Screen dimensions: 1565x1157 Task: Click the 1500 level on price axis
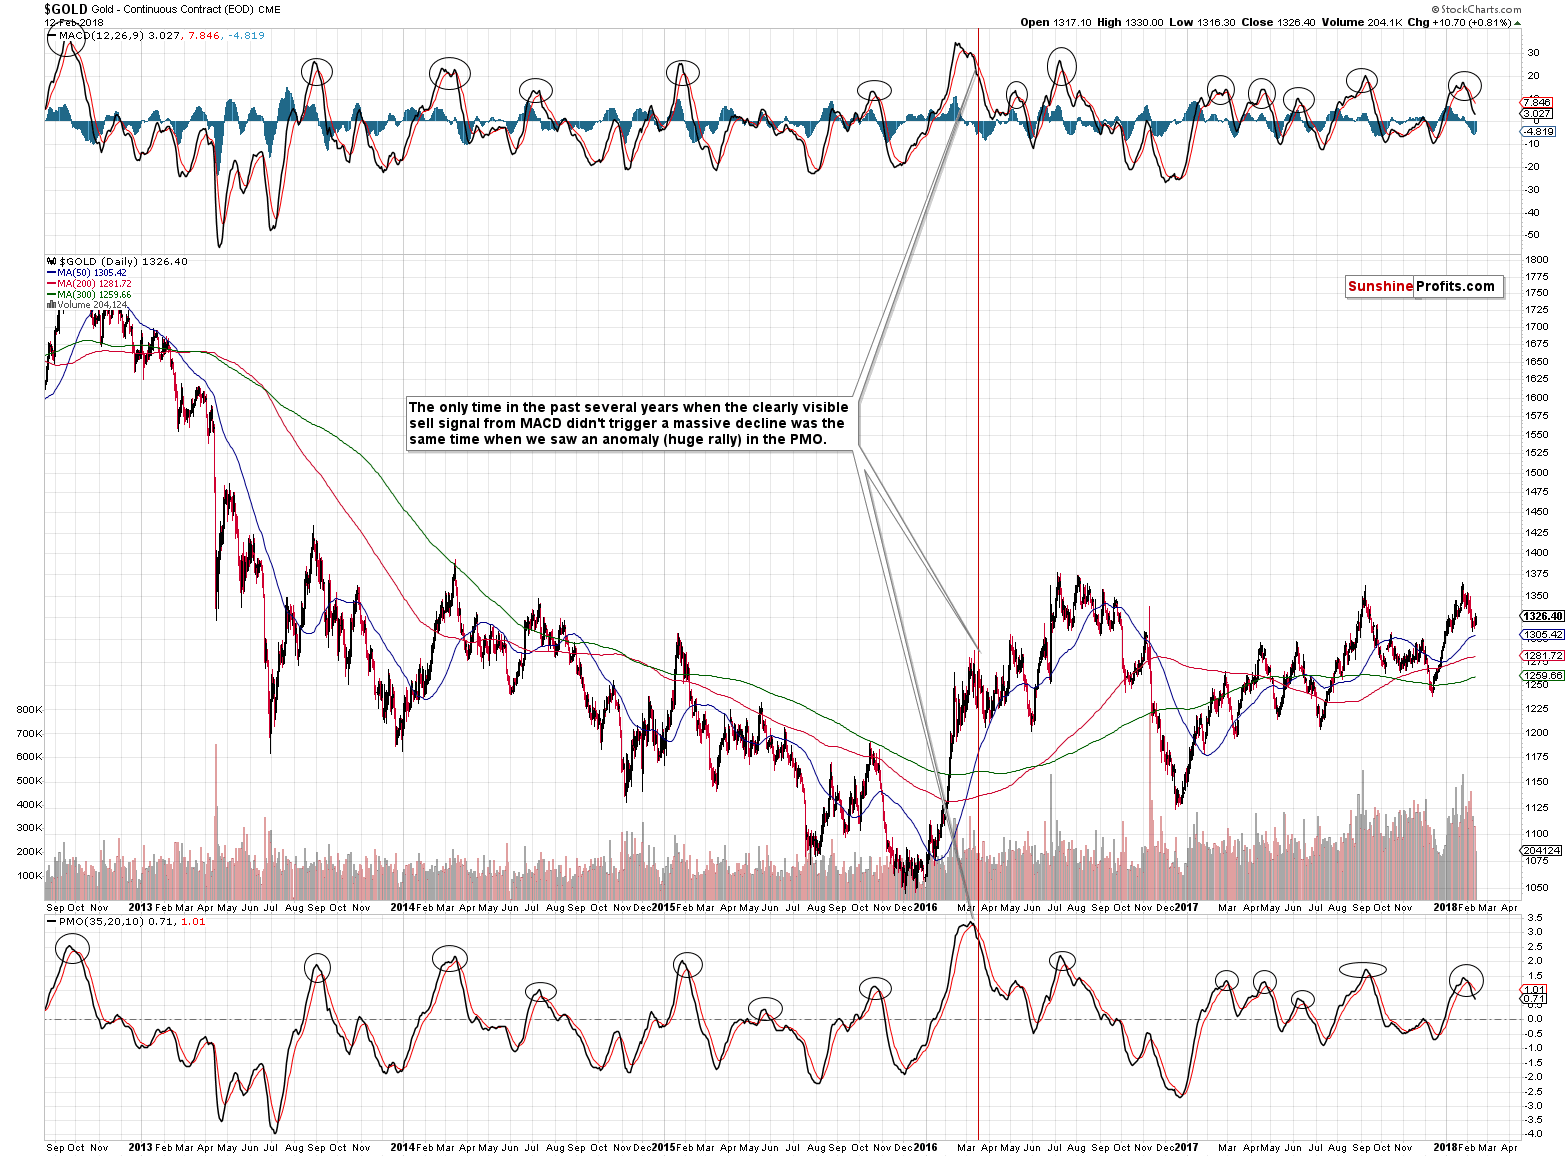(1537, 473)
